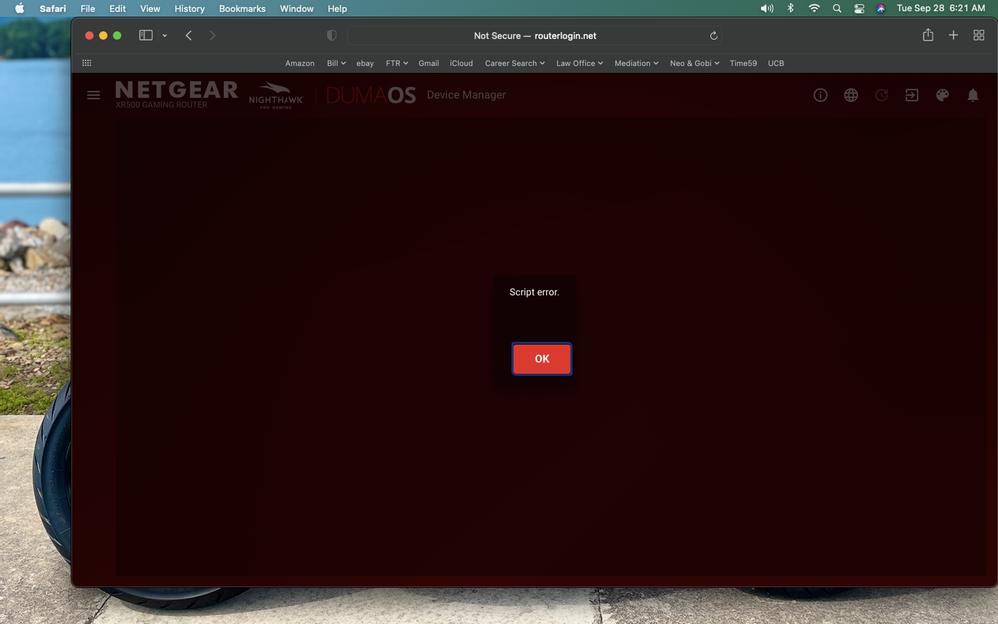The image size is (998, 624).
Task: Click OK to dismiss the Script error
Action: (541, 359)
